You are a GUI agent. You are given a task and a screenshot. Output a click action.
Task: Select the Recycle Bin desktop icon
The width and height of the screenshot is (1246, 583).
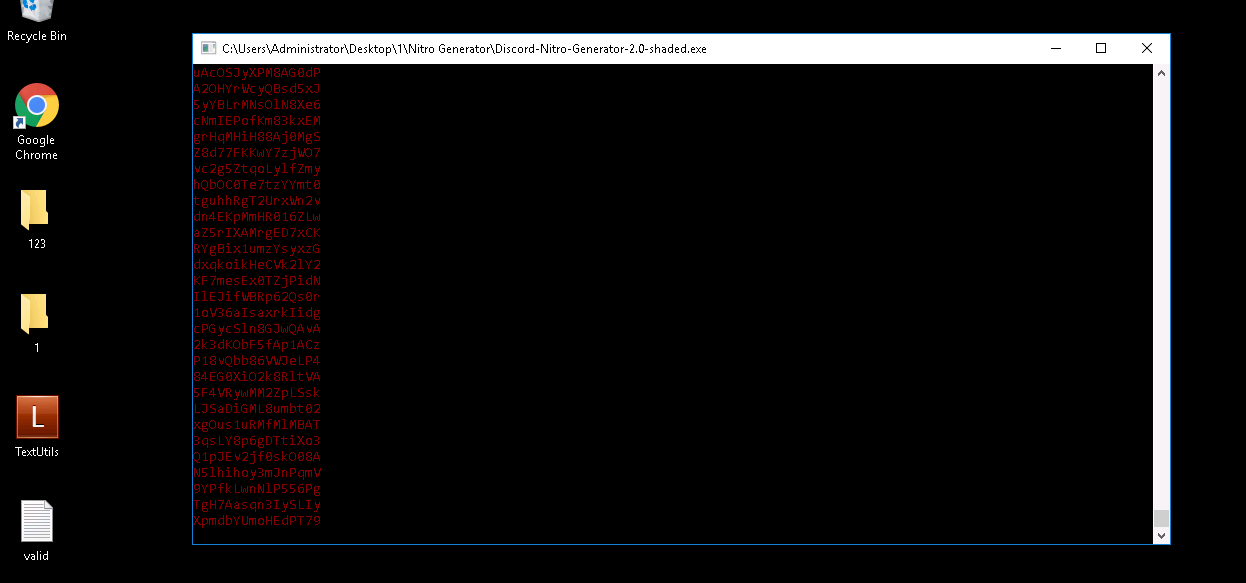point(37,21)
